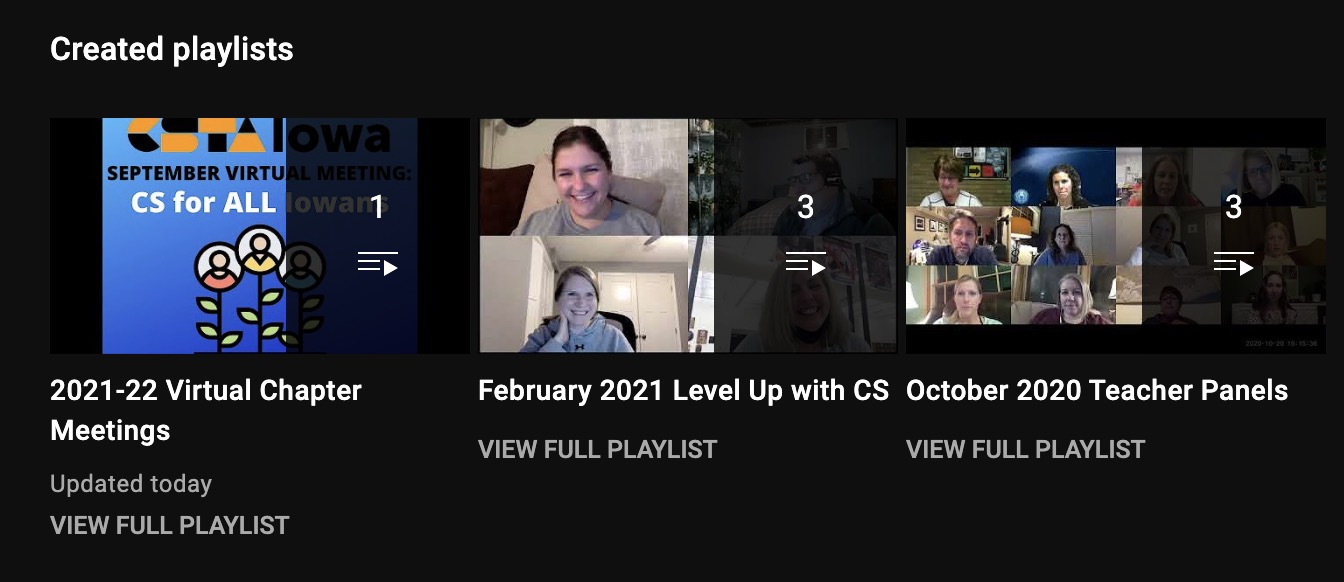Screen dimensions: 1344x582
Task: Click the playlist icon on February 2021 thumbnail
Action: (x=806, y=264)
